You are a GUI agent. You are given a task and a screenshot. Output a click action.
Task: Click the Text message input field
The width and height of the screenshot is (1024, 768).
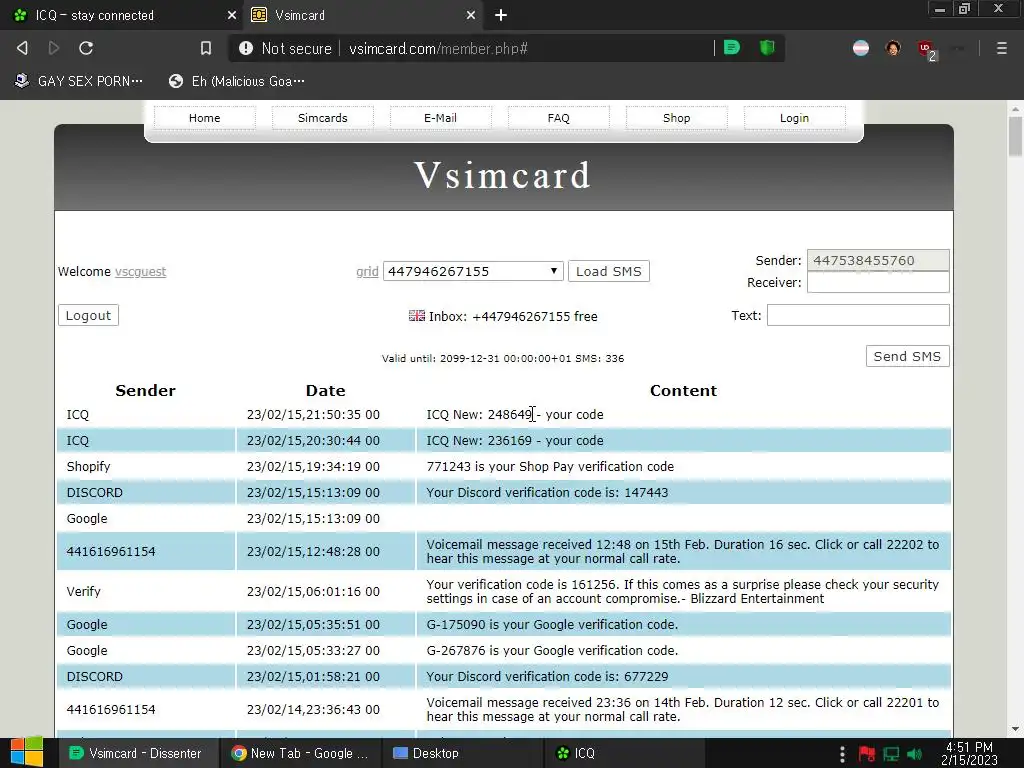click(857, 315)
